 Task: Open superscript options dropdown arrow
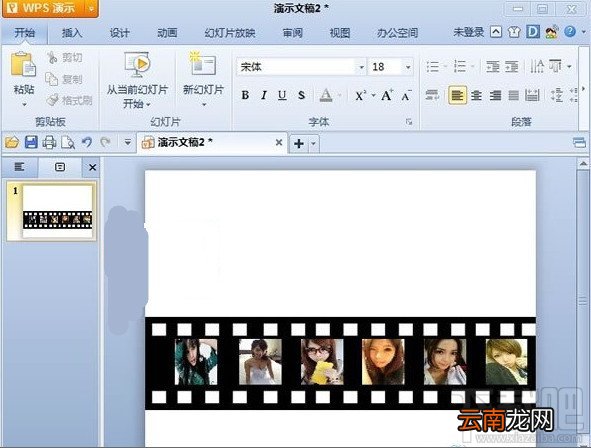pos(374,96)
